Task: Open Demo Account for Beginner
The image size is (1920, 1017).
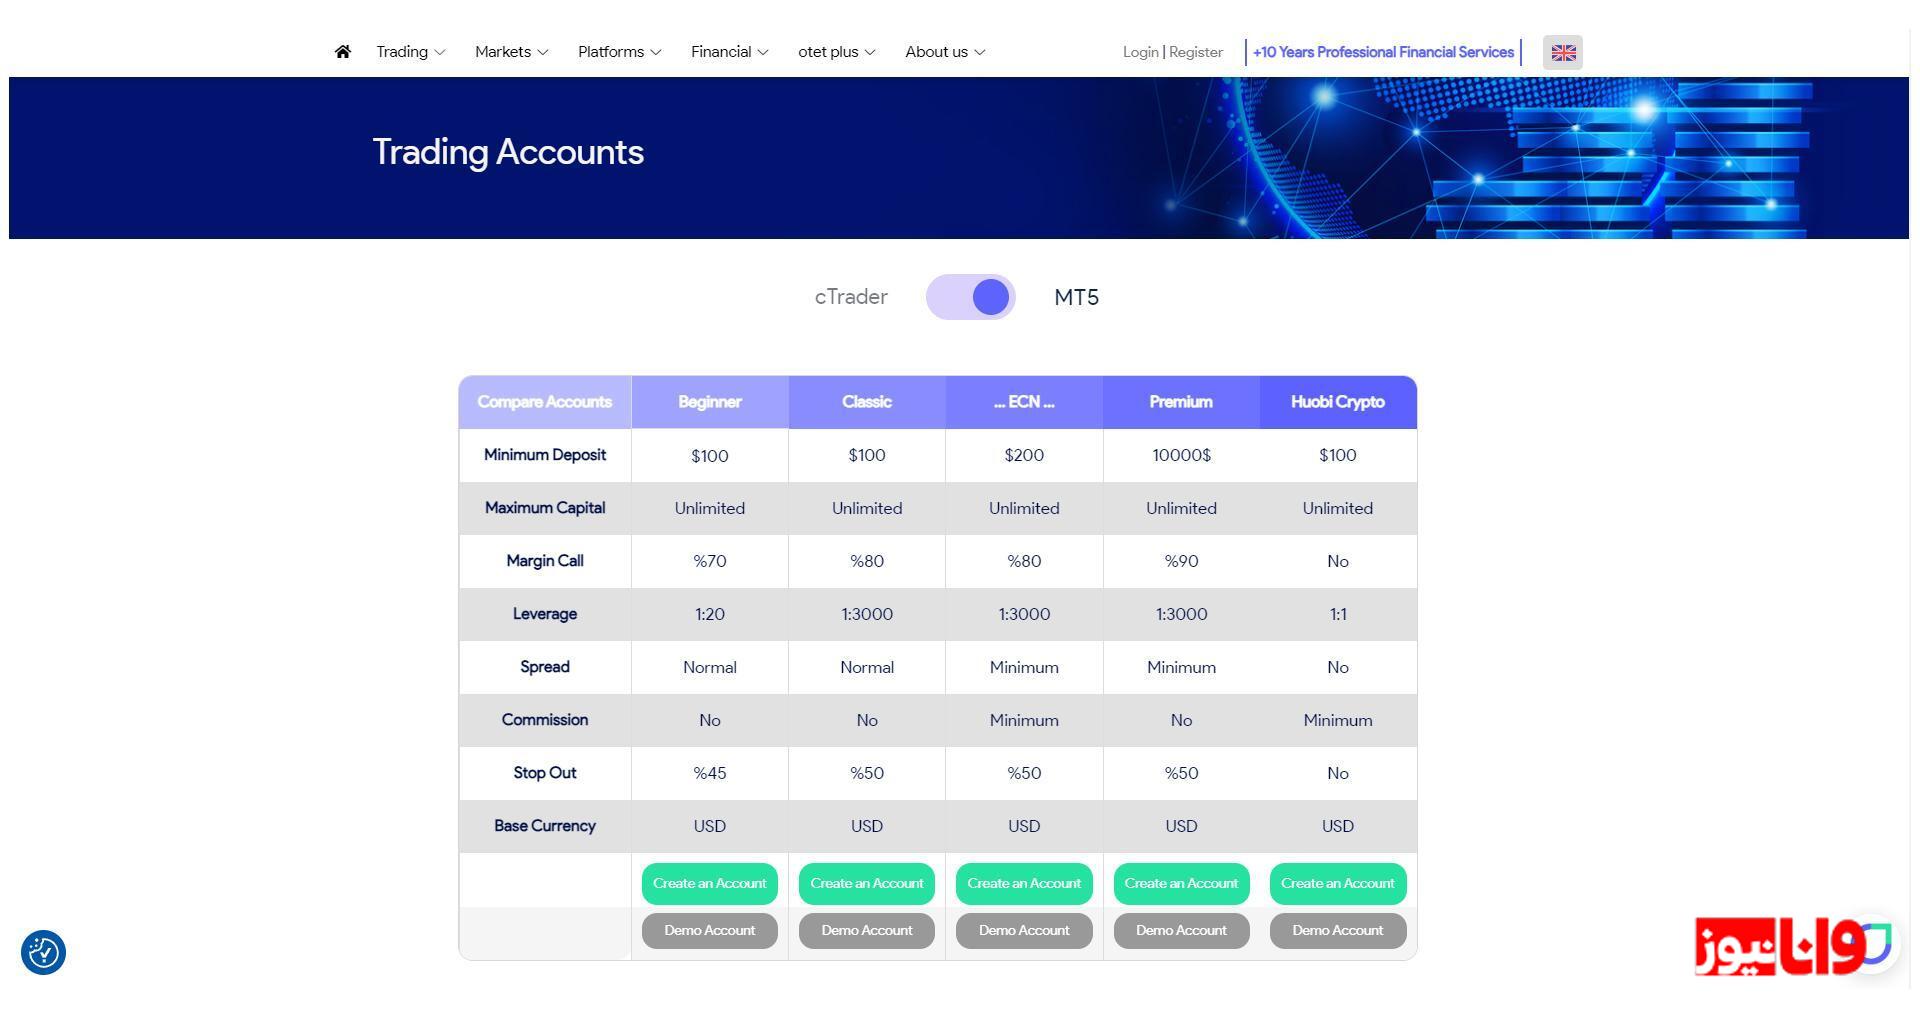Action: pyautogui.click(x=710, y=931)
